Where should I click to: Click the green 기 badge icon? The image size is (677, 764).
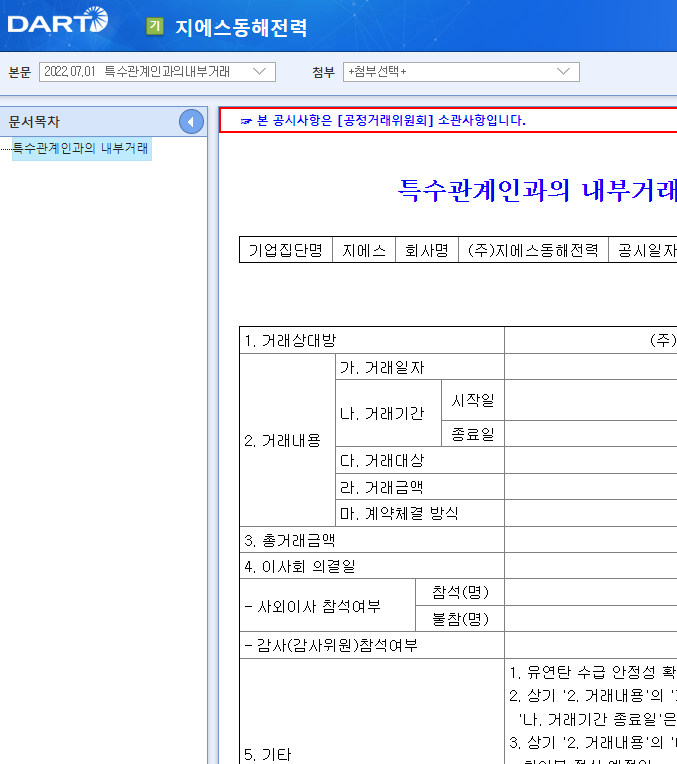point(155,26)
